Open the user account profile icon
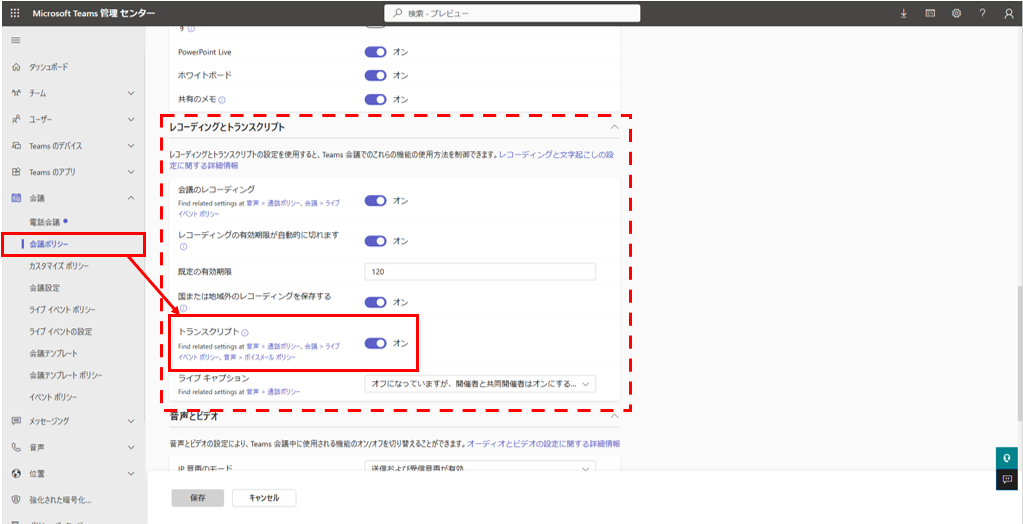 (x=1009, y=13)
